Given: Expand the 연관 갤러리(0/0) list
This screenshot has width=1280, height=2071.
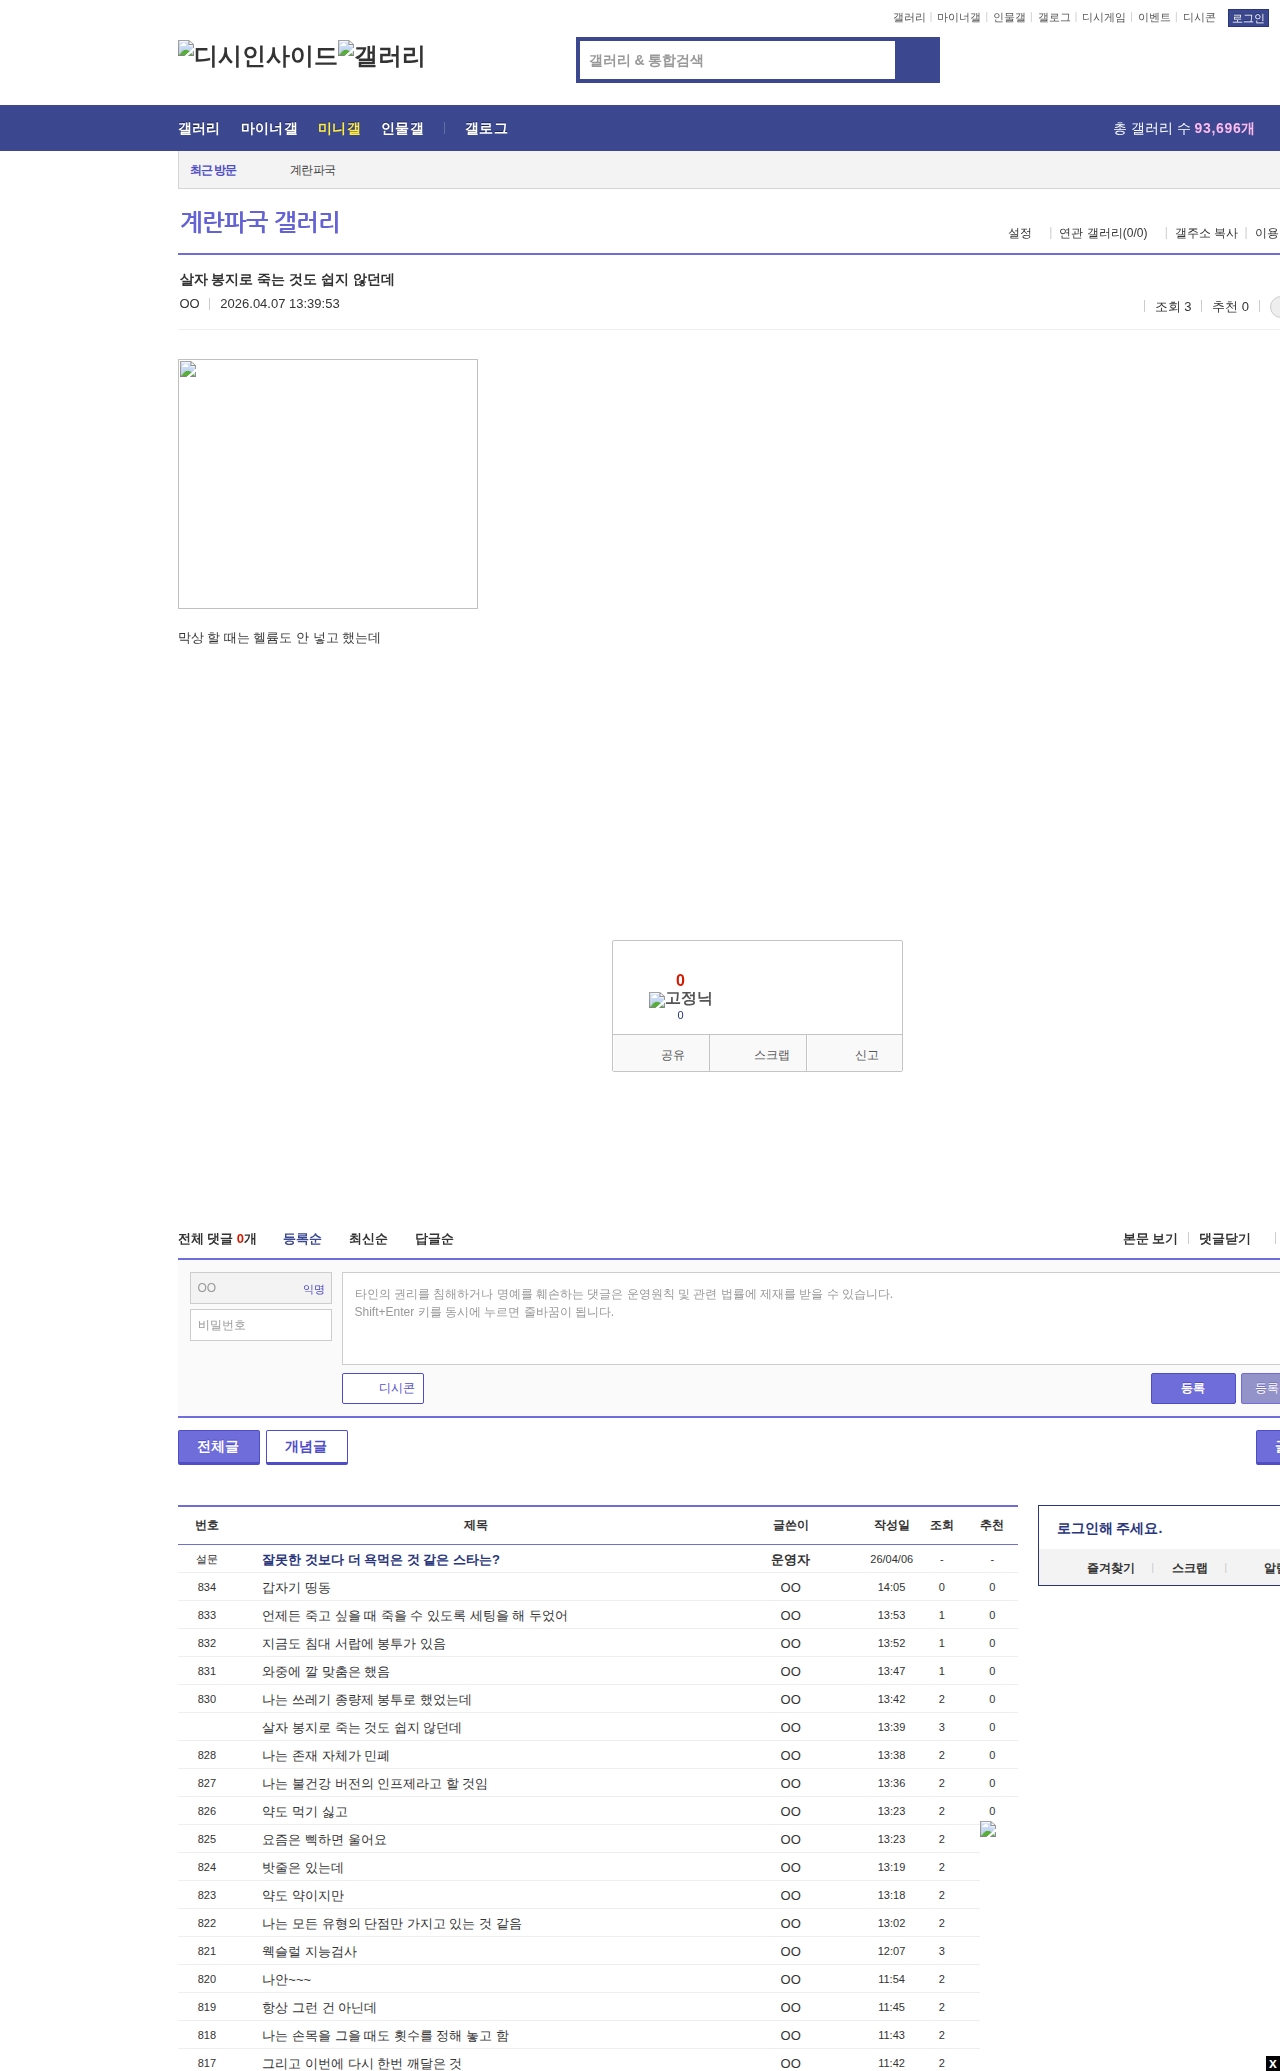Looking at the screenshot, I should tap(1103, 233).
